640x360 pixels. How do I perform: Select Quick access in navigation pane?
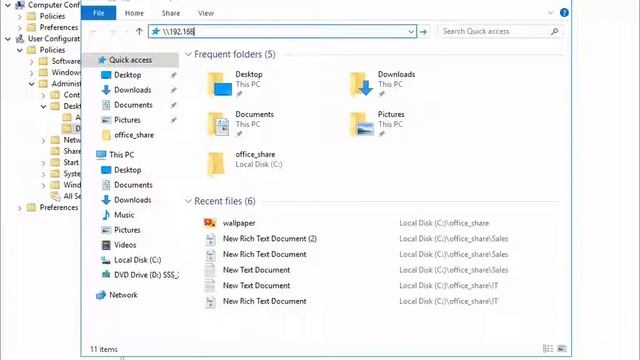130,60
